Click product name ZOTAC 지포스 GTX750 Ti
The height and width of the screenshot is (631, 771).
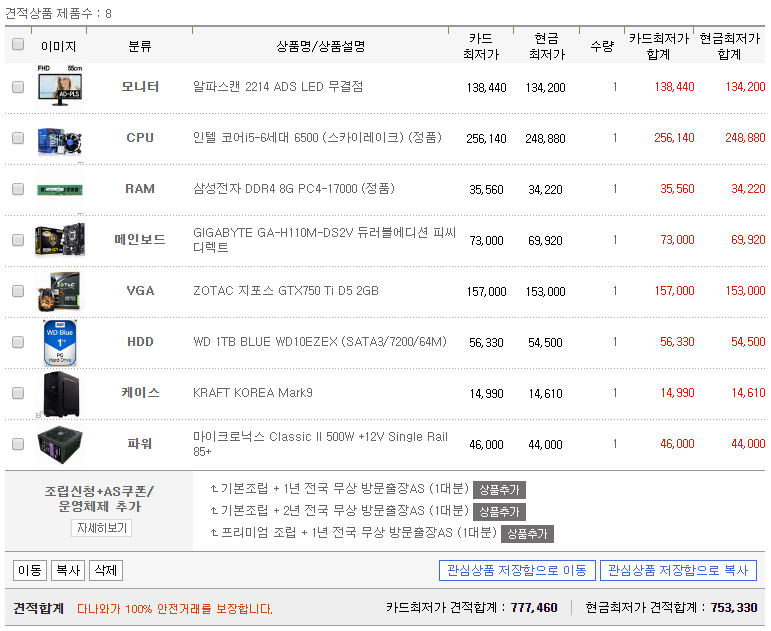pos(286,291)
